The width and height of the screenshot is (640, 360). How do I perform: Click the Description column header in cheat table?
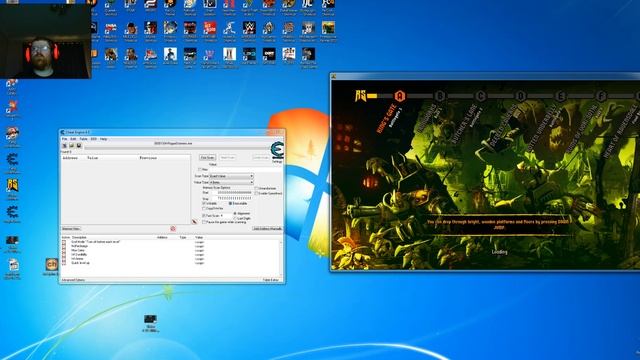click(79, 237)
